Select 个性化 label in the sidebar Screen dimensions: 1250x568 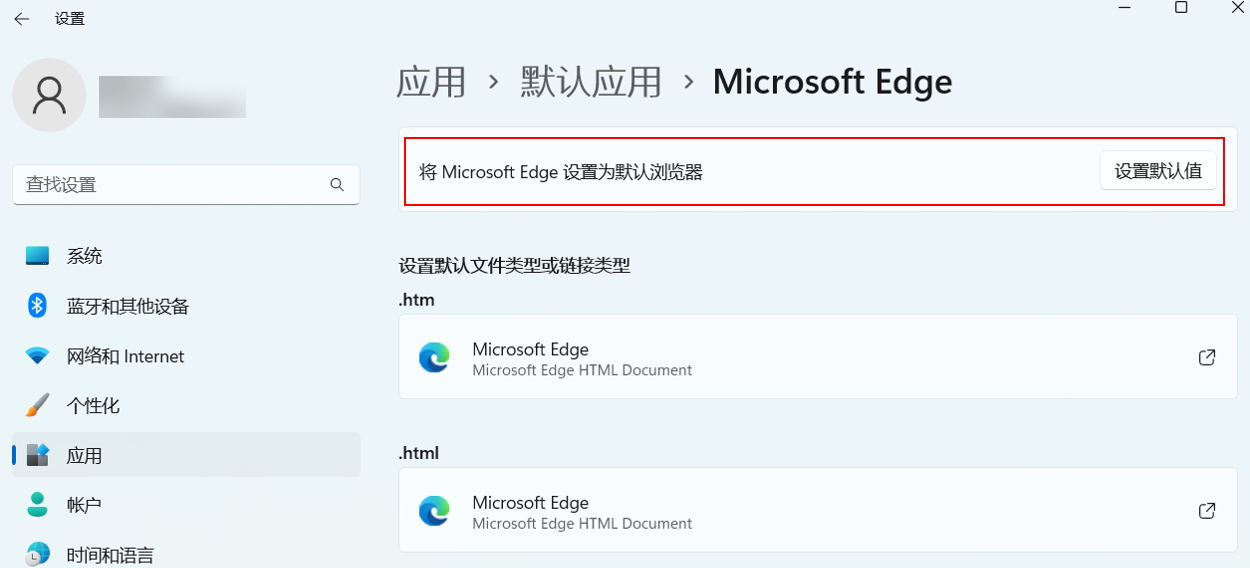[x=93, y=406]
